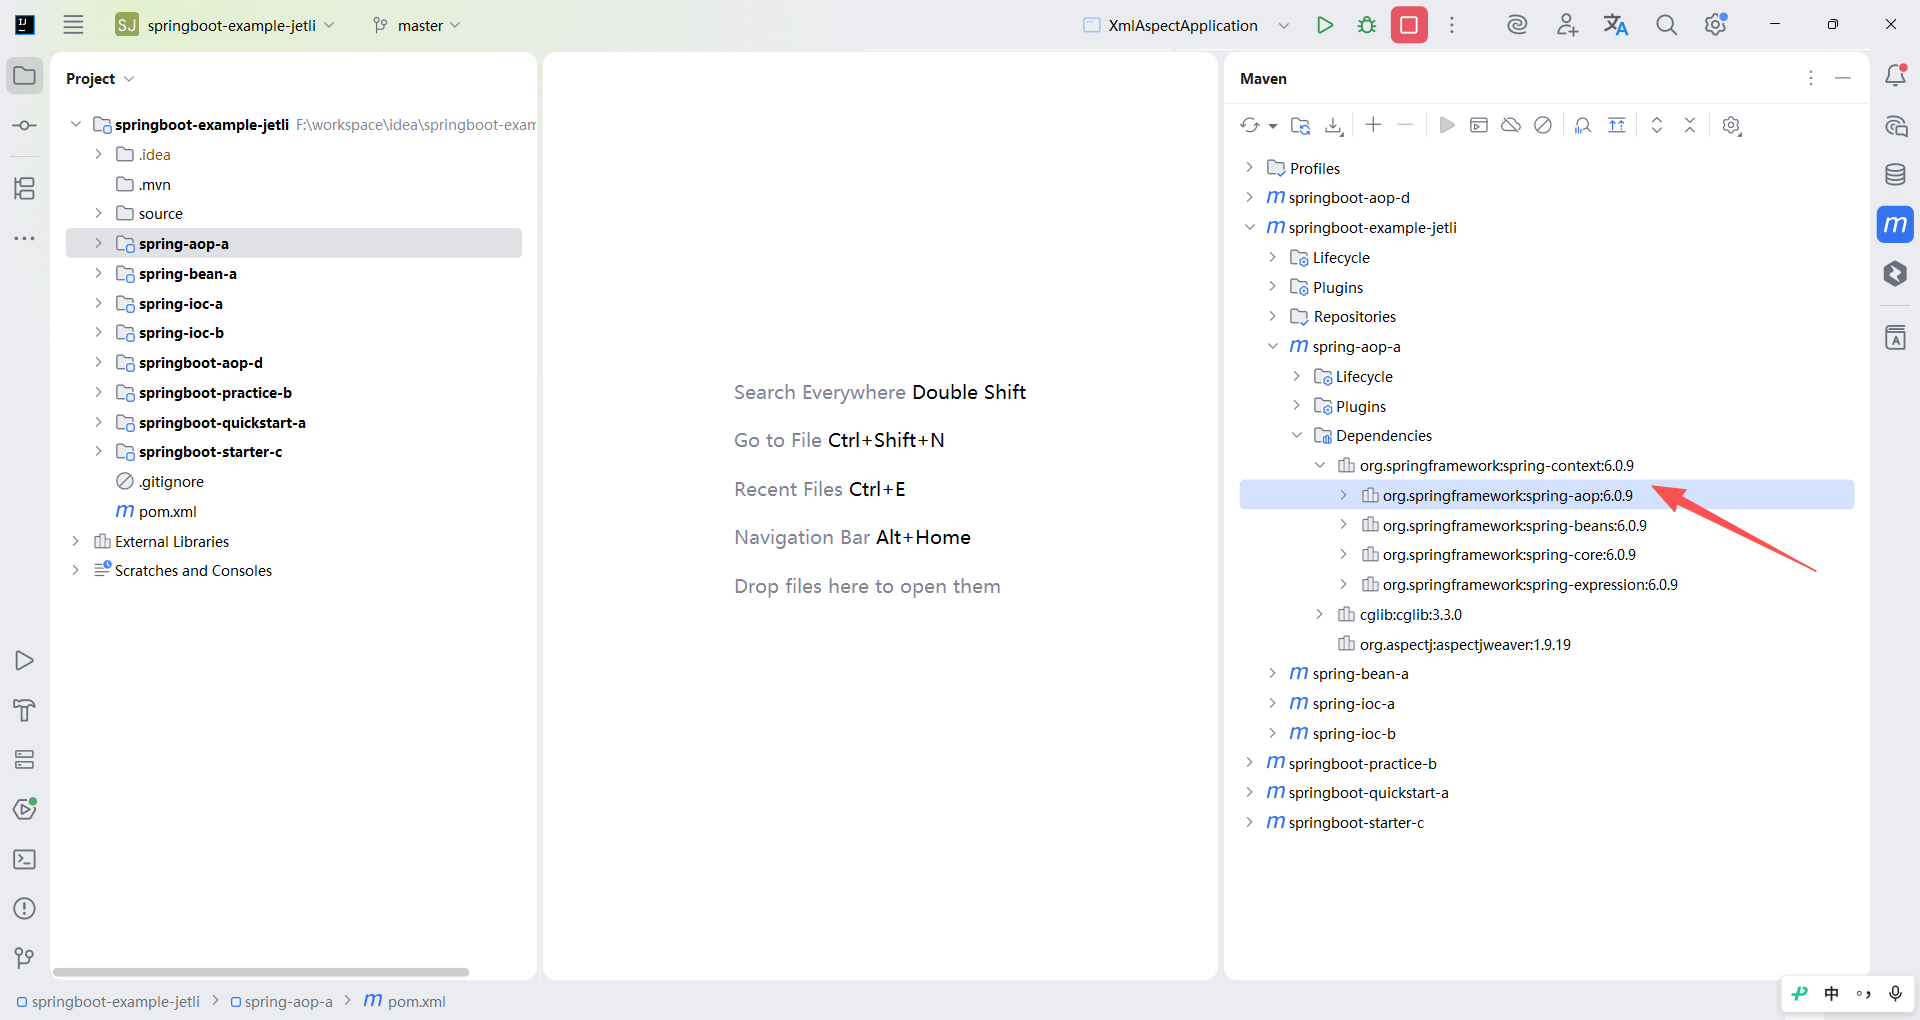The image size is (1920, 1020).
Task: Select the spring-aop-a project folder
Action: pyautogui.click(x=294, y=243)
